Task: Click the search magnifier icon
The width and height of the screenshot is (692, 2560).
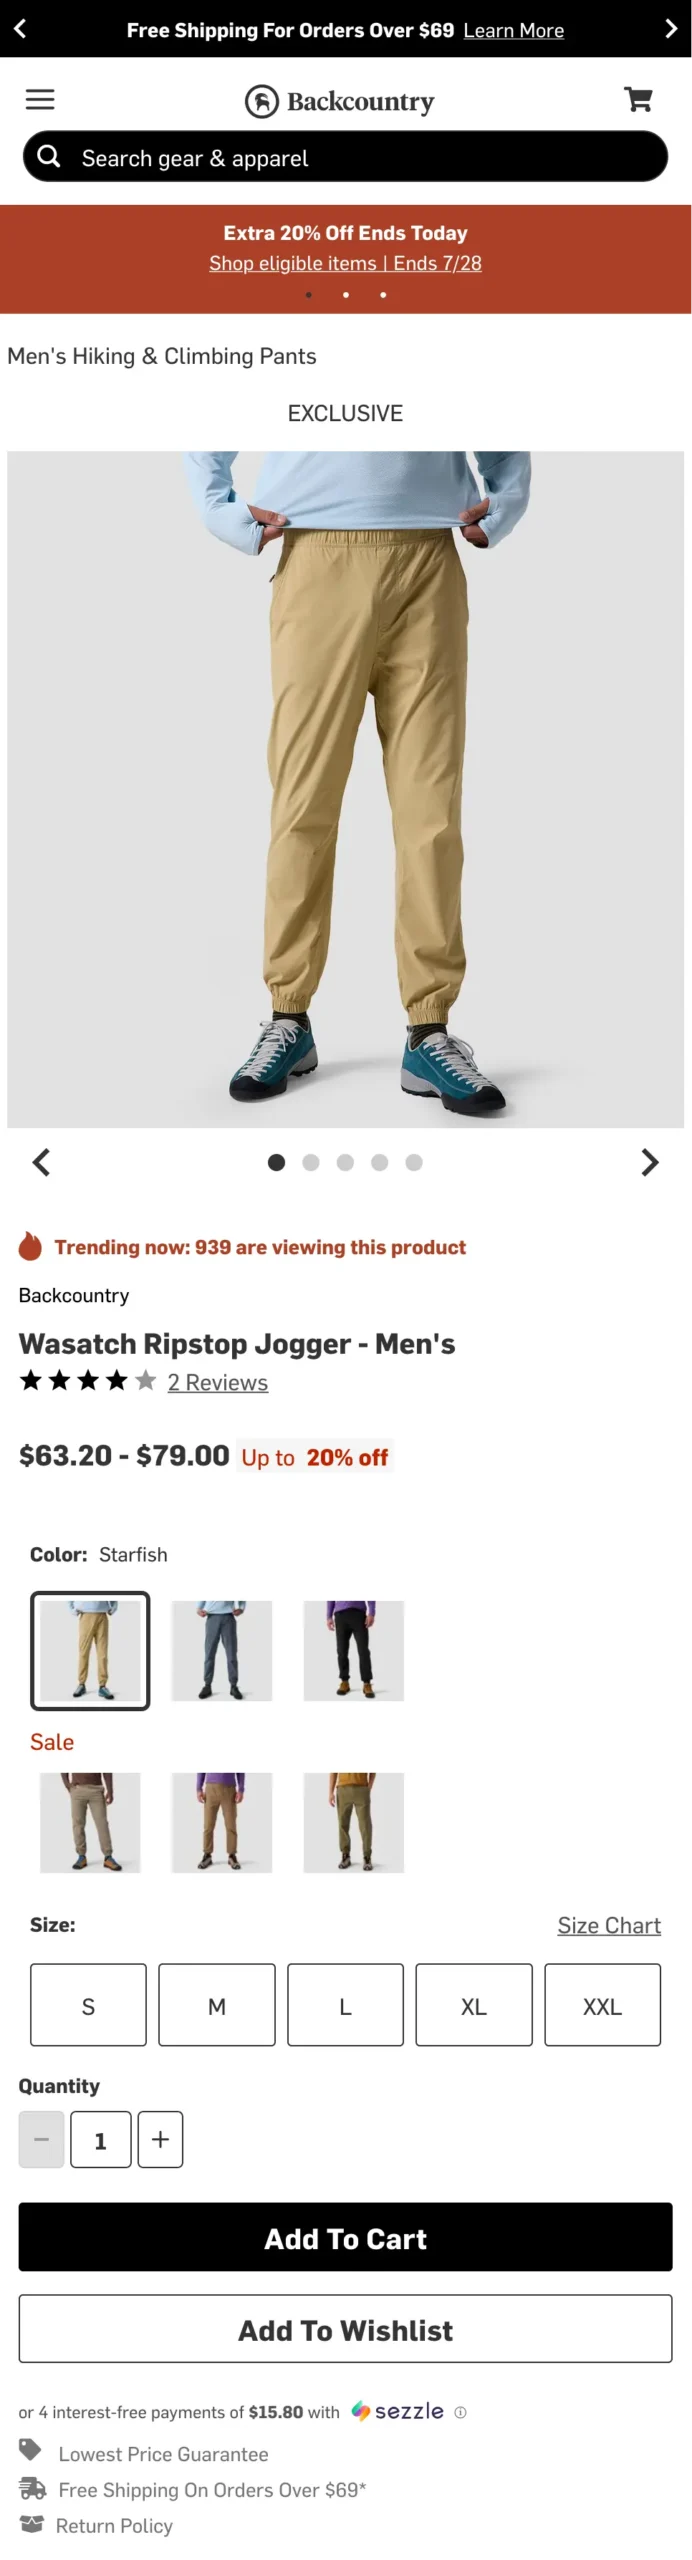Action: 49,156
